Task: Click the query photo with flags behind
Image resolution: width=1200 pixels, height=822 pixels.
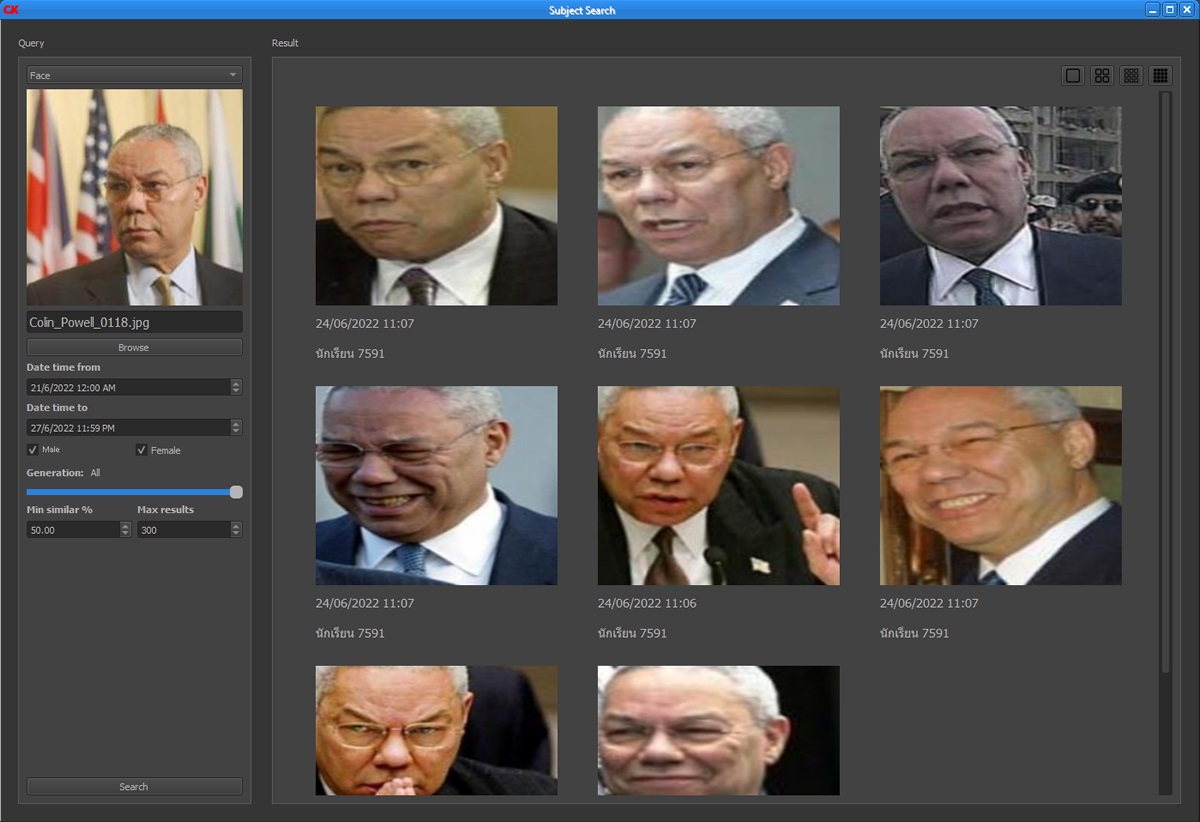Action: (134, 197)
